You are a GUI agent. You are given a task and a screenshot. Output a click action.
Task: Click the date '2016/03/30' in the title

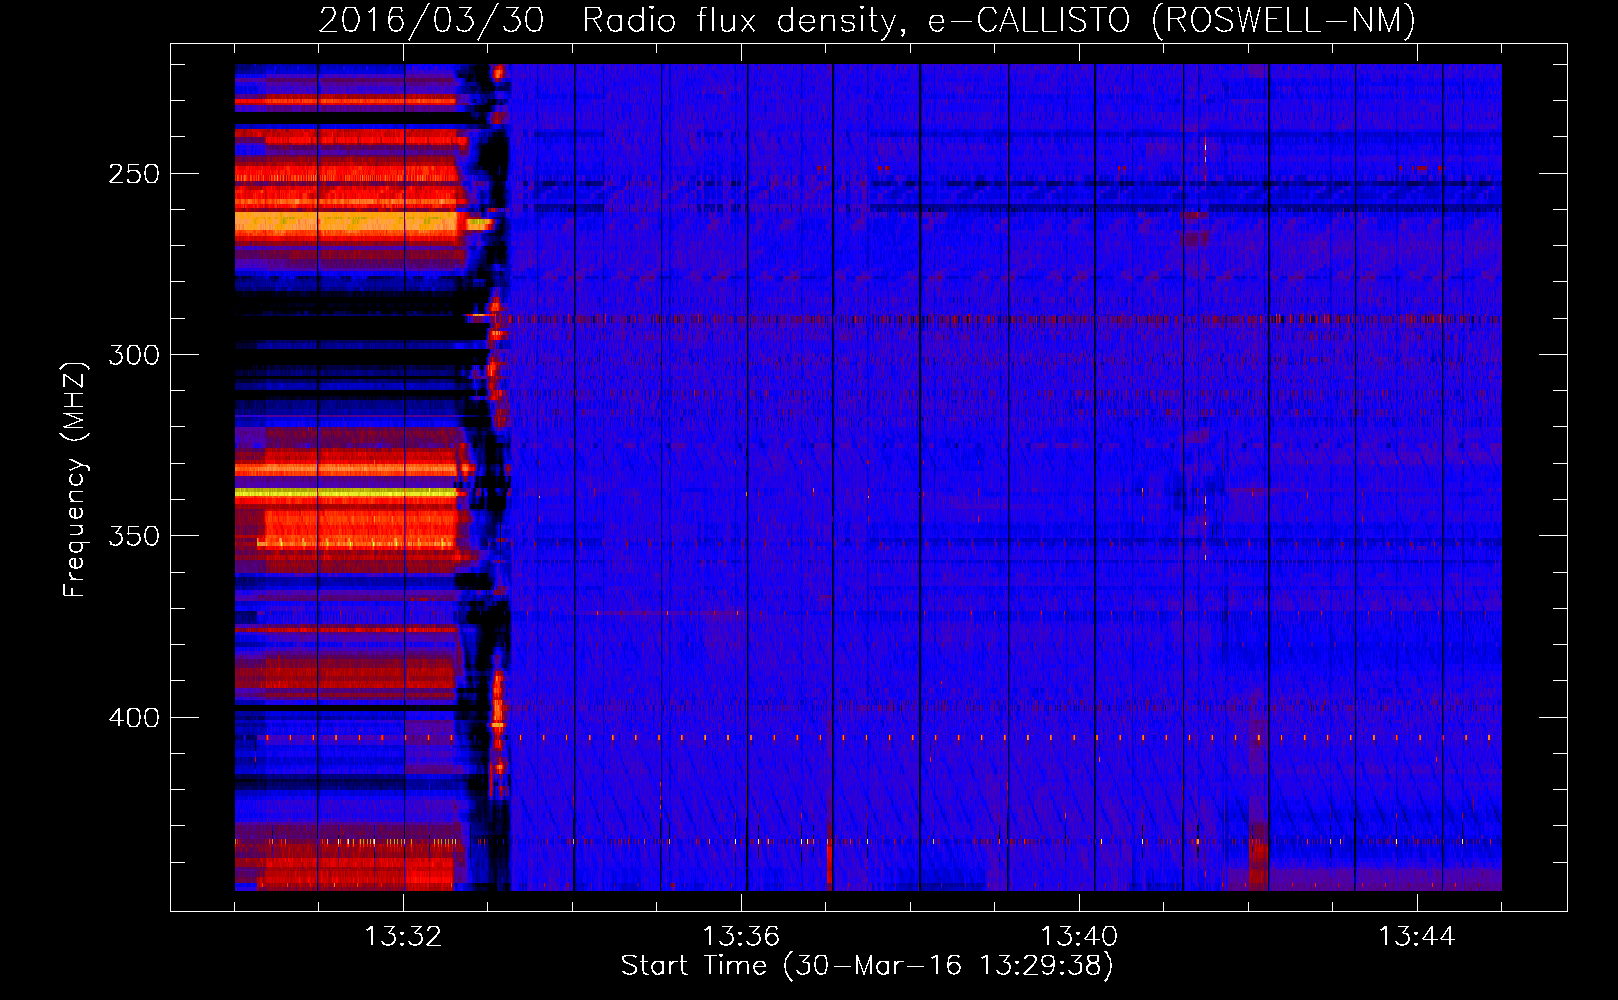click(431, 21)
